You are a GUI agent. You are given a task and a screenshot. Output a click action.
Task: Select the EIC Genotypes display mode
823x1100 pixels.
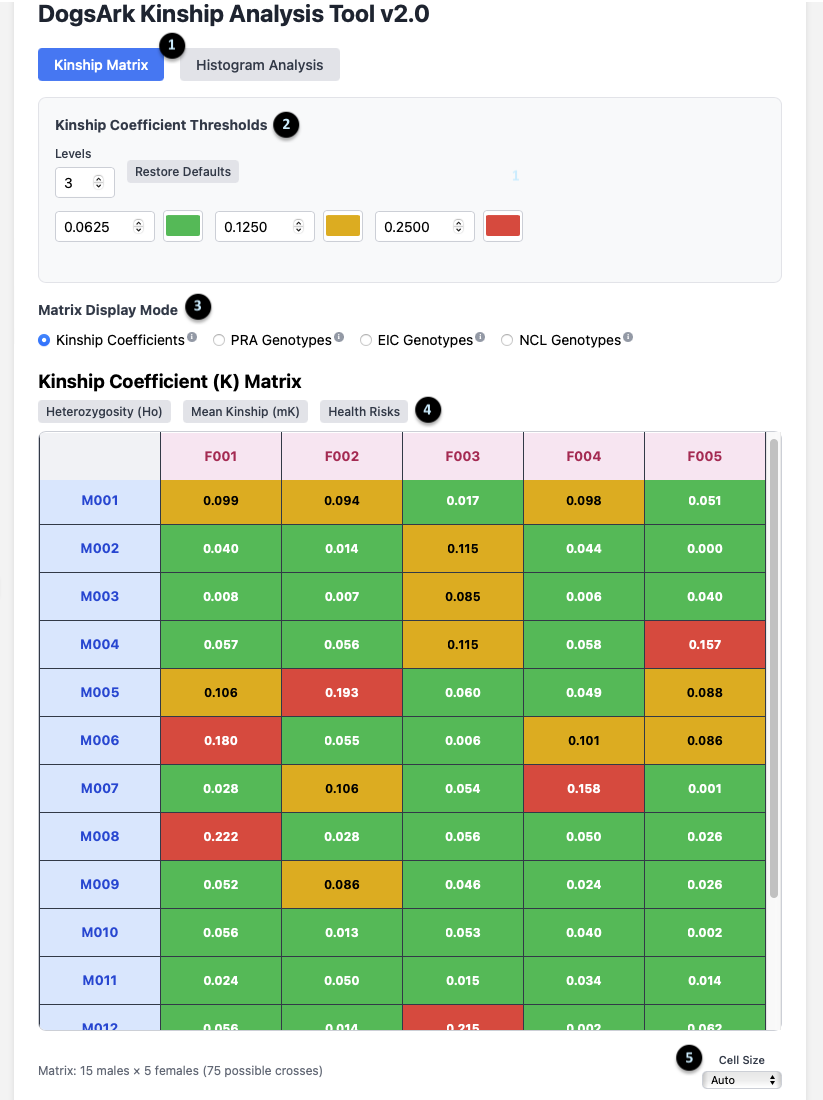click(366, 340)
